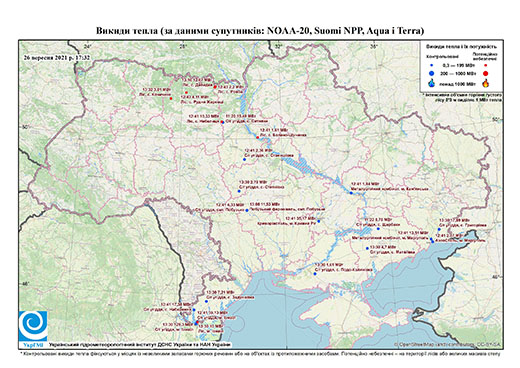Click red marker labeled 13:32 3,81 MW
This screenshot has height=368, width=520.
(x=171, y=98)
